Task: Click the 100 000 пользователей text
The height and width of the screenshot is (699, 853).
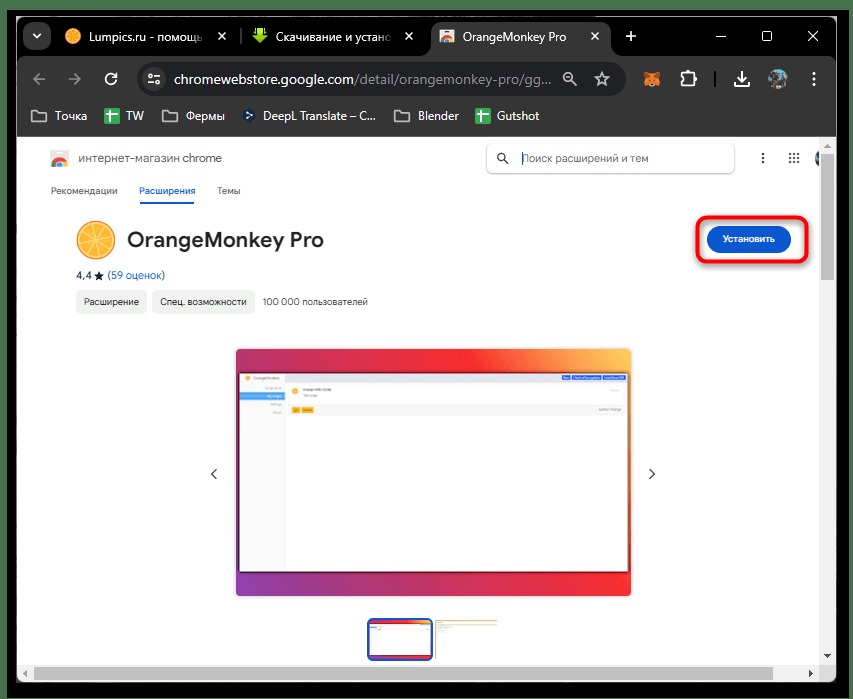Action: click(x=315, y=302)
